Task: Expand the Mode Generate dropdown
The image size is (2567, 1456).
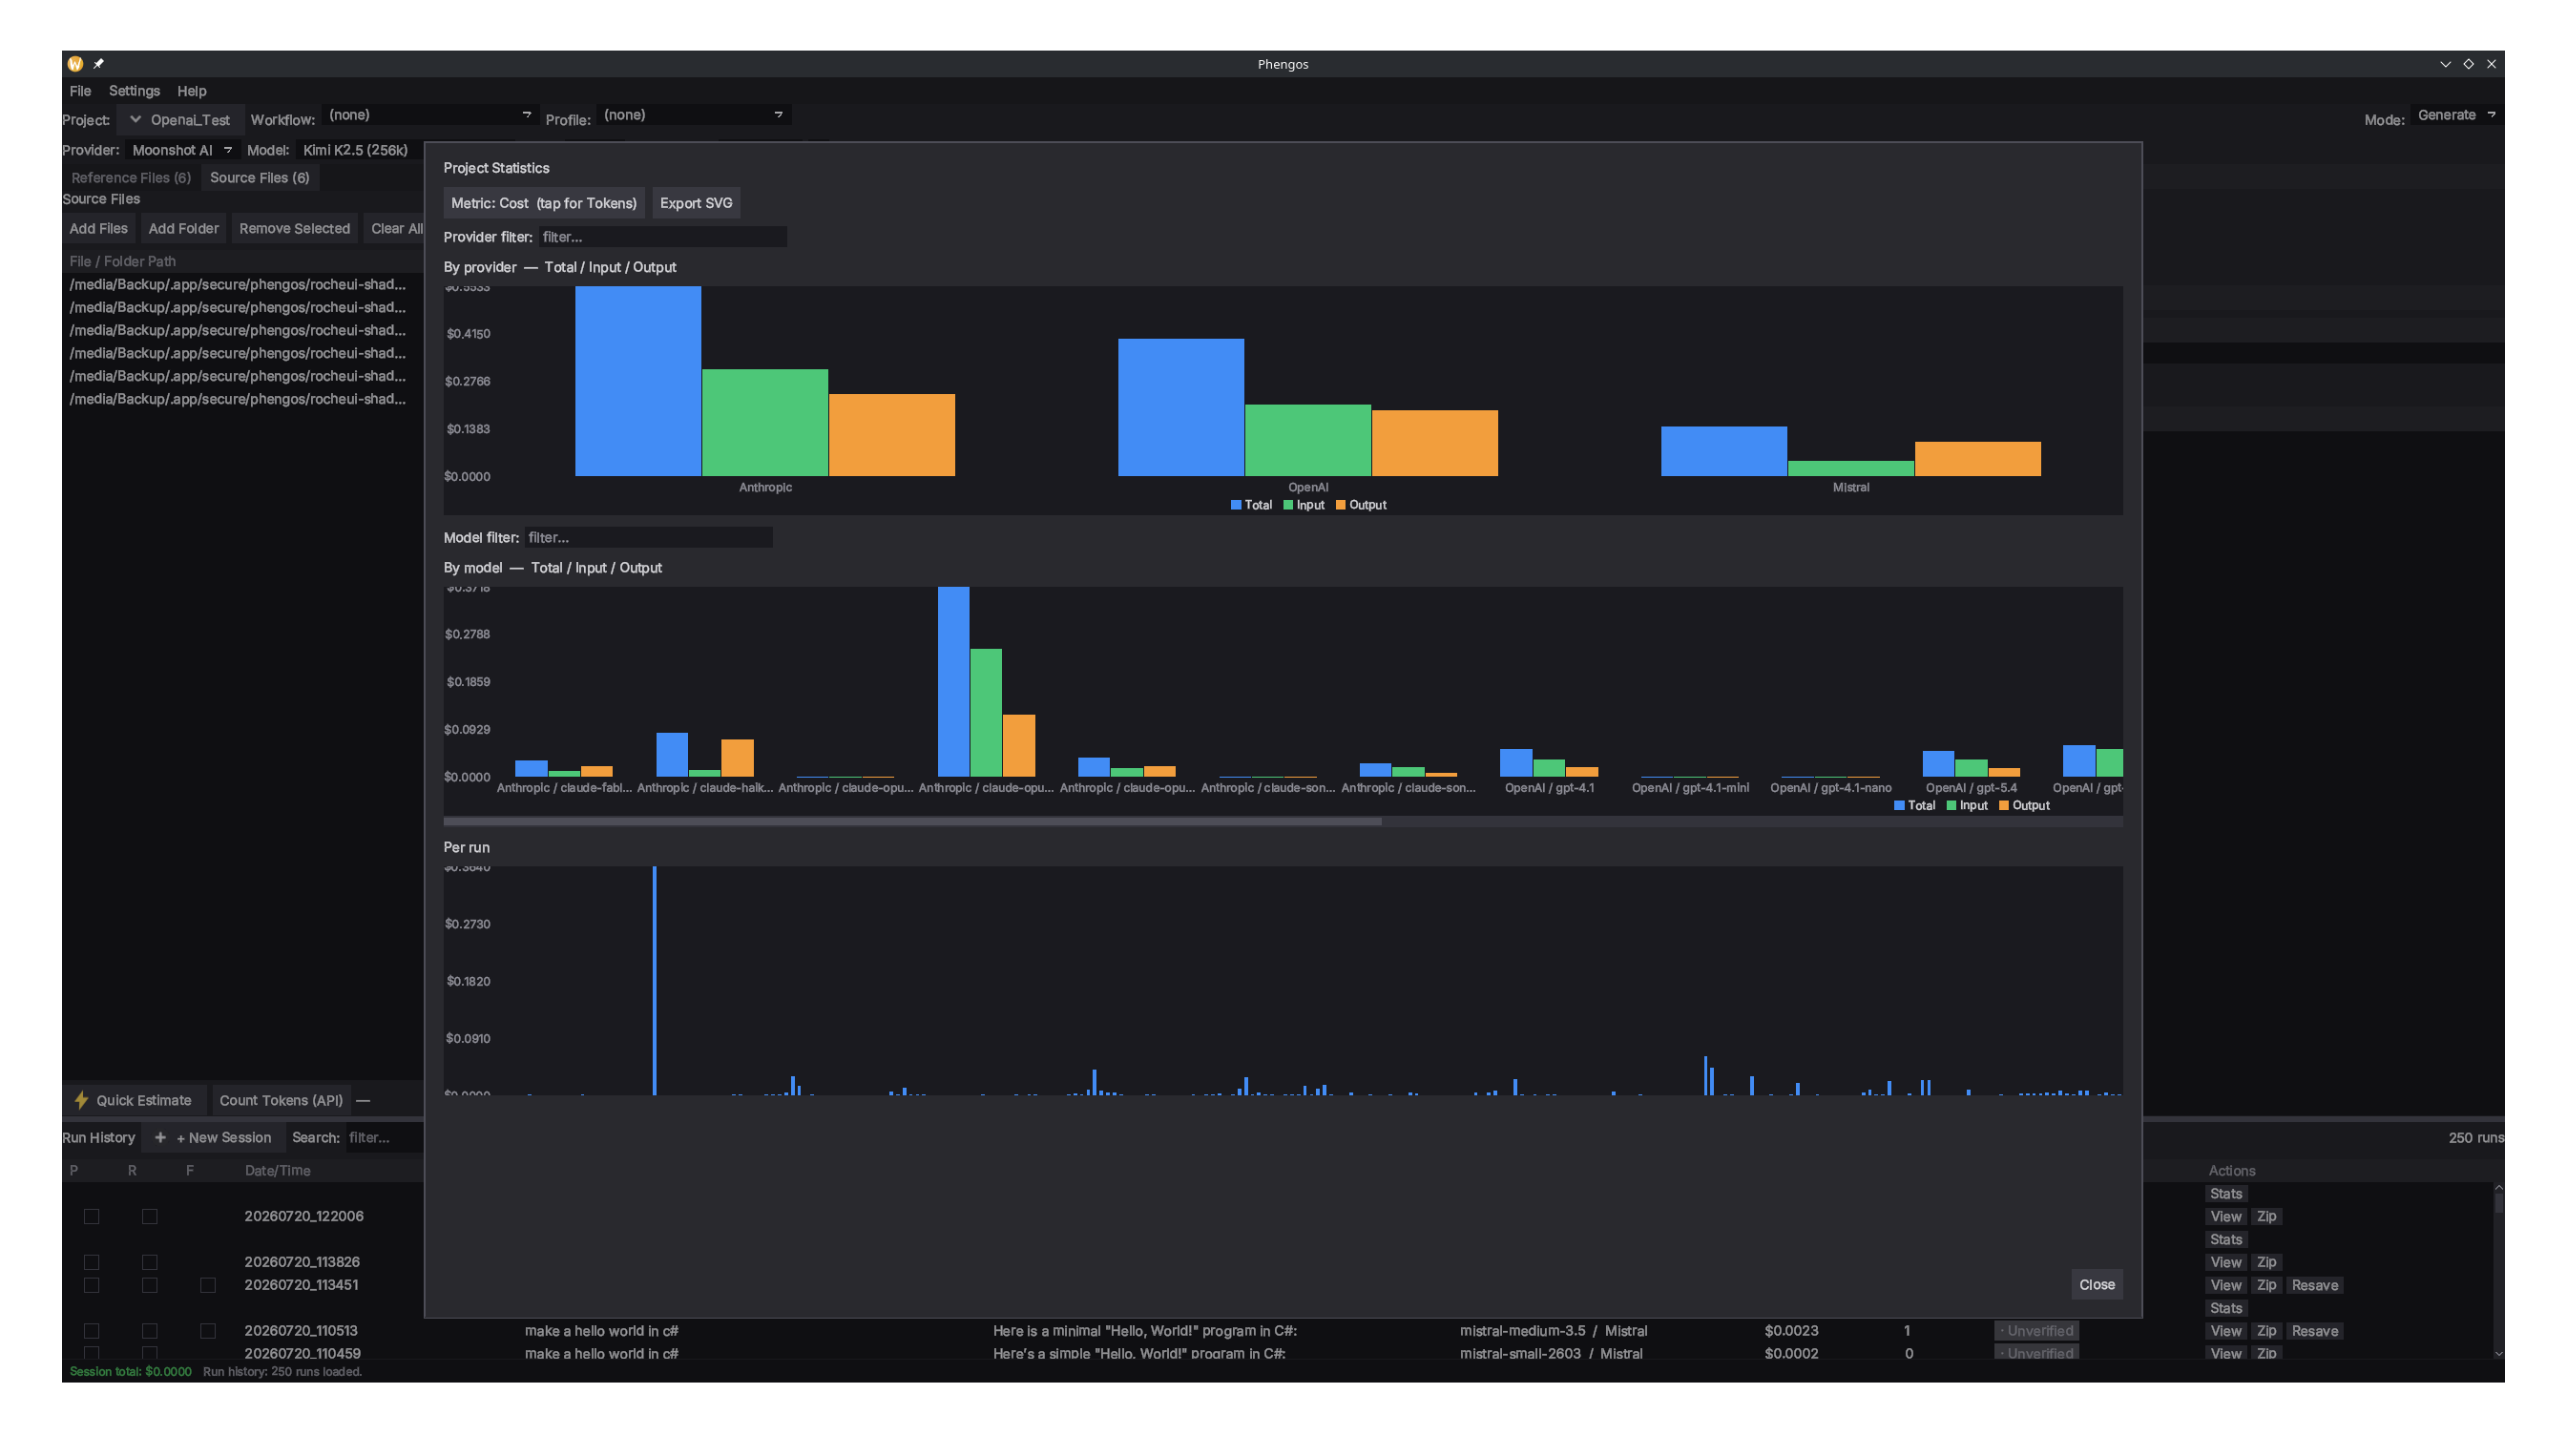Action: tap(2456, 115)
